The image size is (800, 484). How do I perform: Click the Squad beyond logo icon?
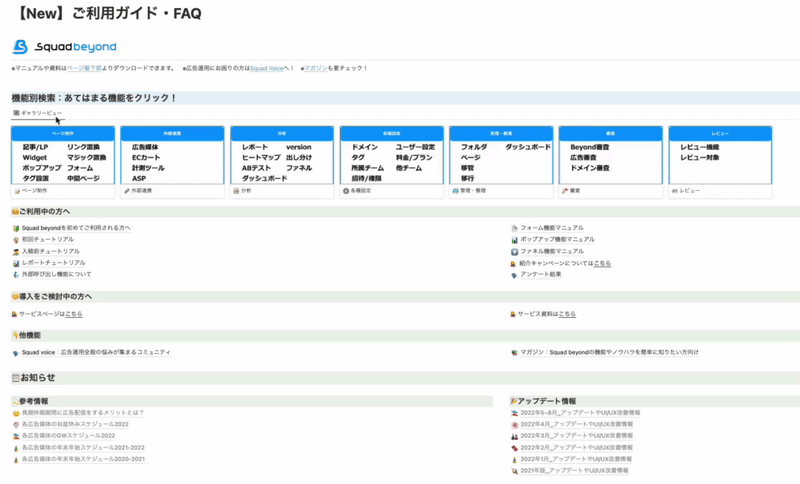pos(20,47)
